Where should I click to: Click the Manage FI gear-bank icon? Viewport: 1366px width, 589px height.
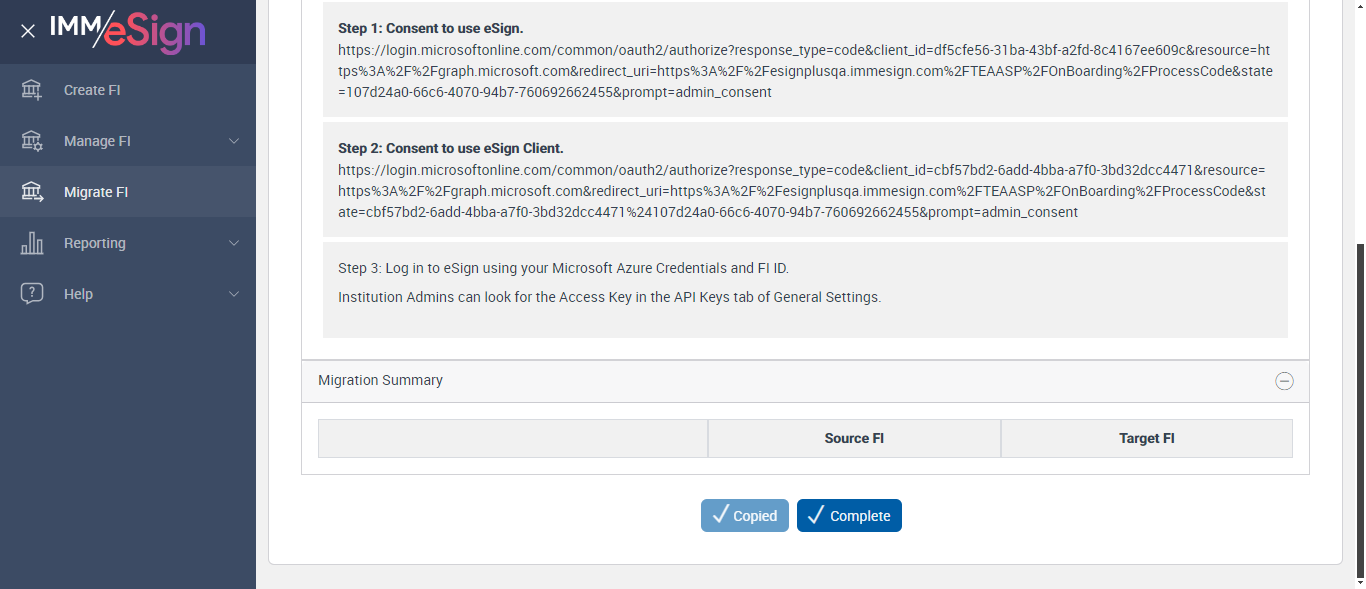(x=32, y=141)
